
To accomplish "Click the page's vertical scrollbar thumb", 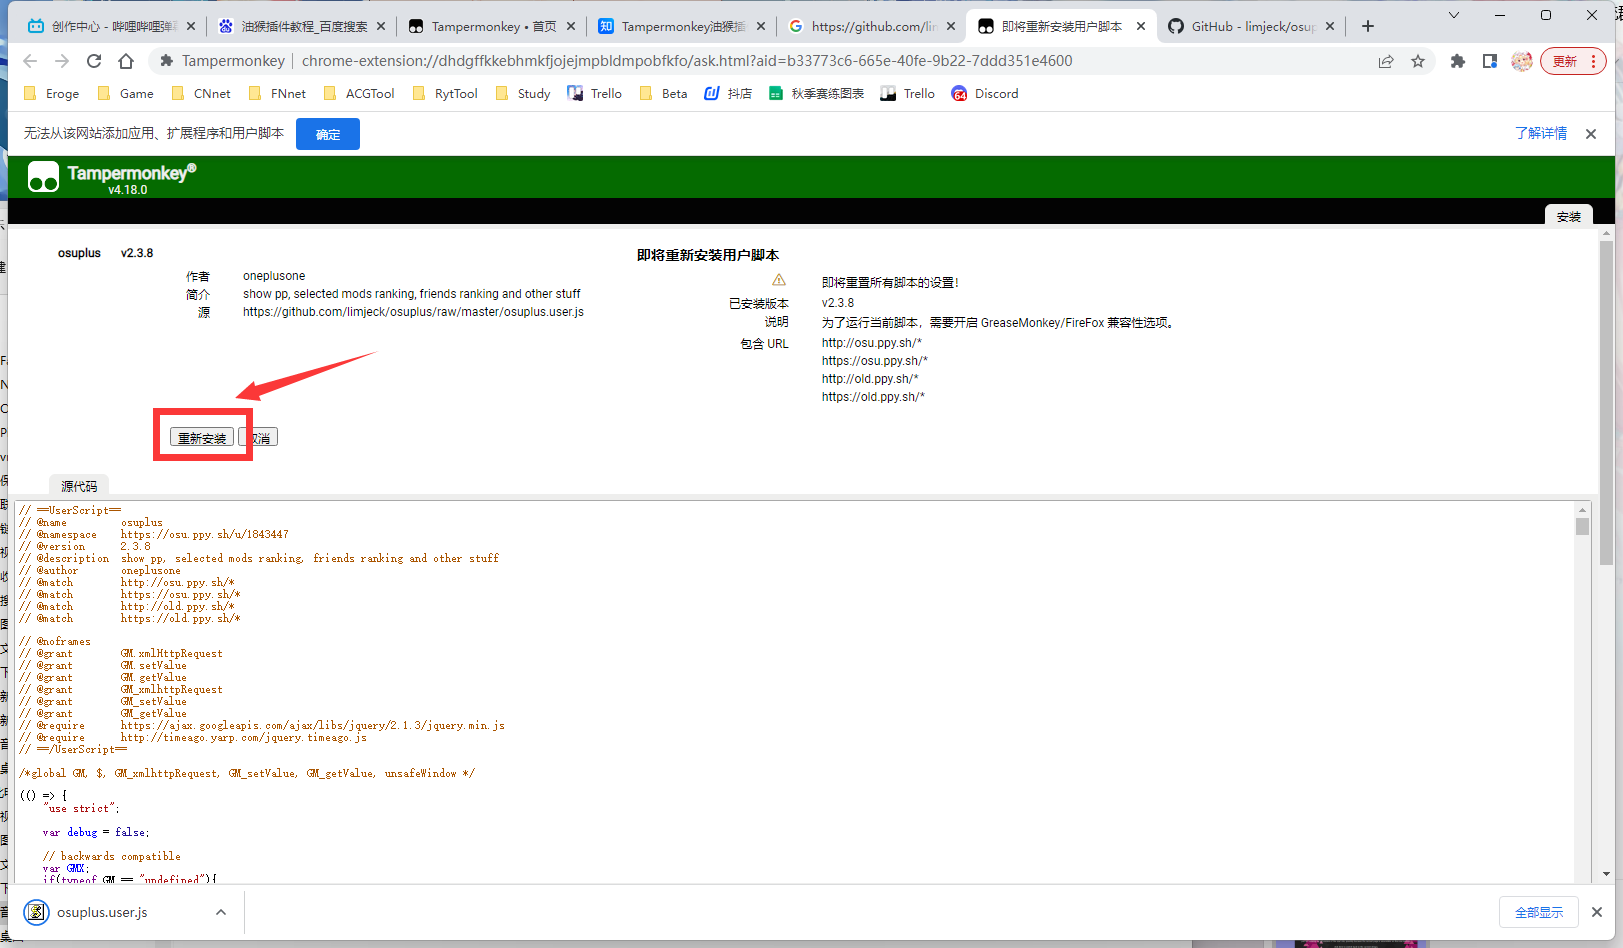I will (x=1606, y=402).
